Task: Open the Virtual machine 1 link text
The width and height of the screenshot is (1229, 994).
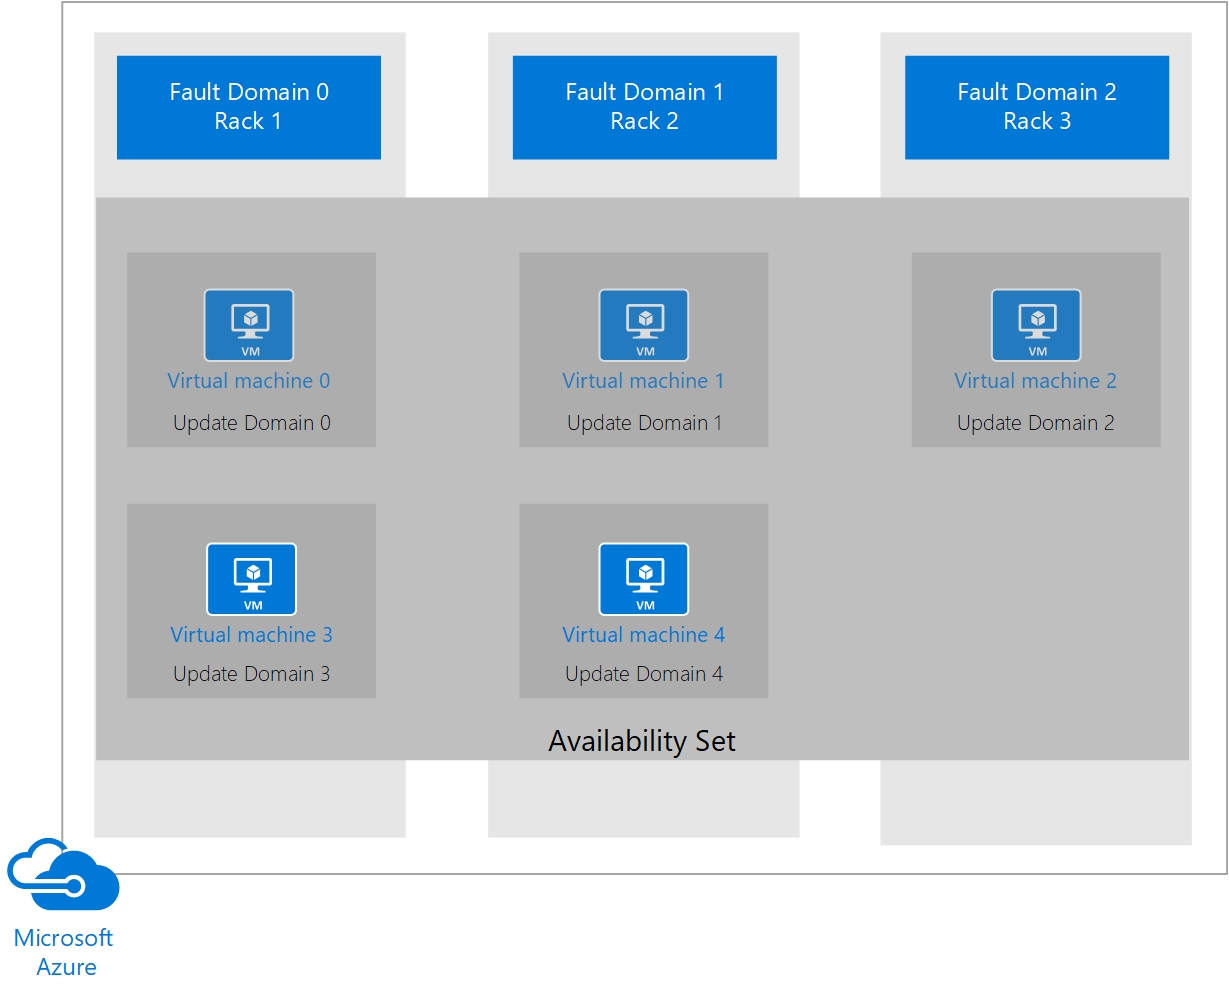Action: pos(643,381)
